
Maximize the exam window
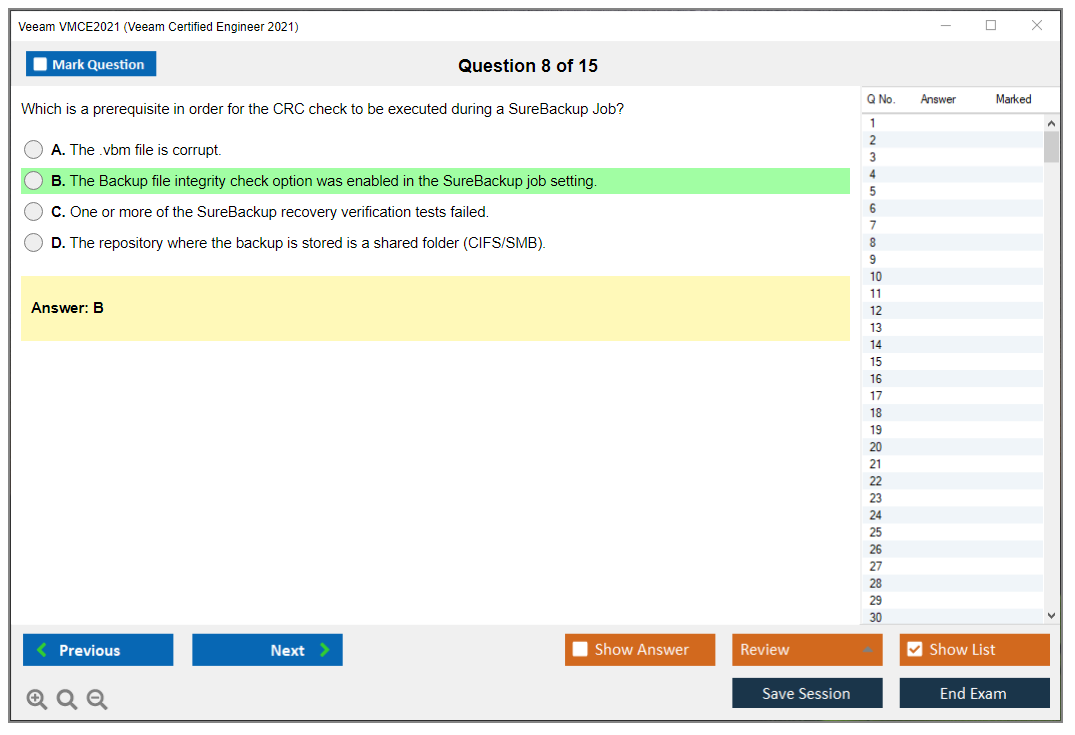pyautogui.click(x=991, y=26)
